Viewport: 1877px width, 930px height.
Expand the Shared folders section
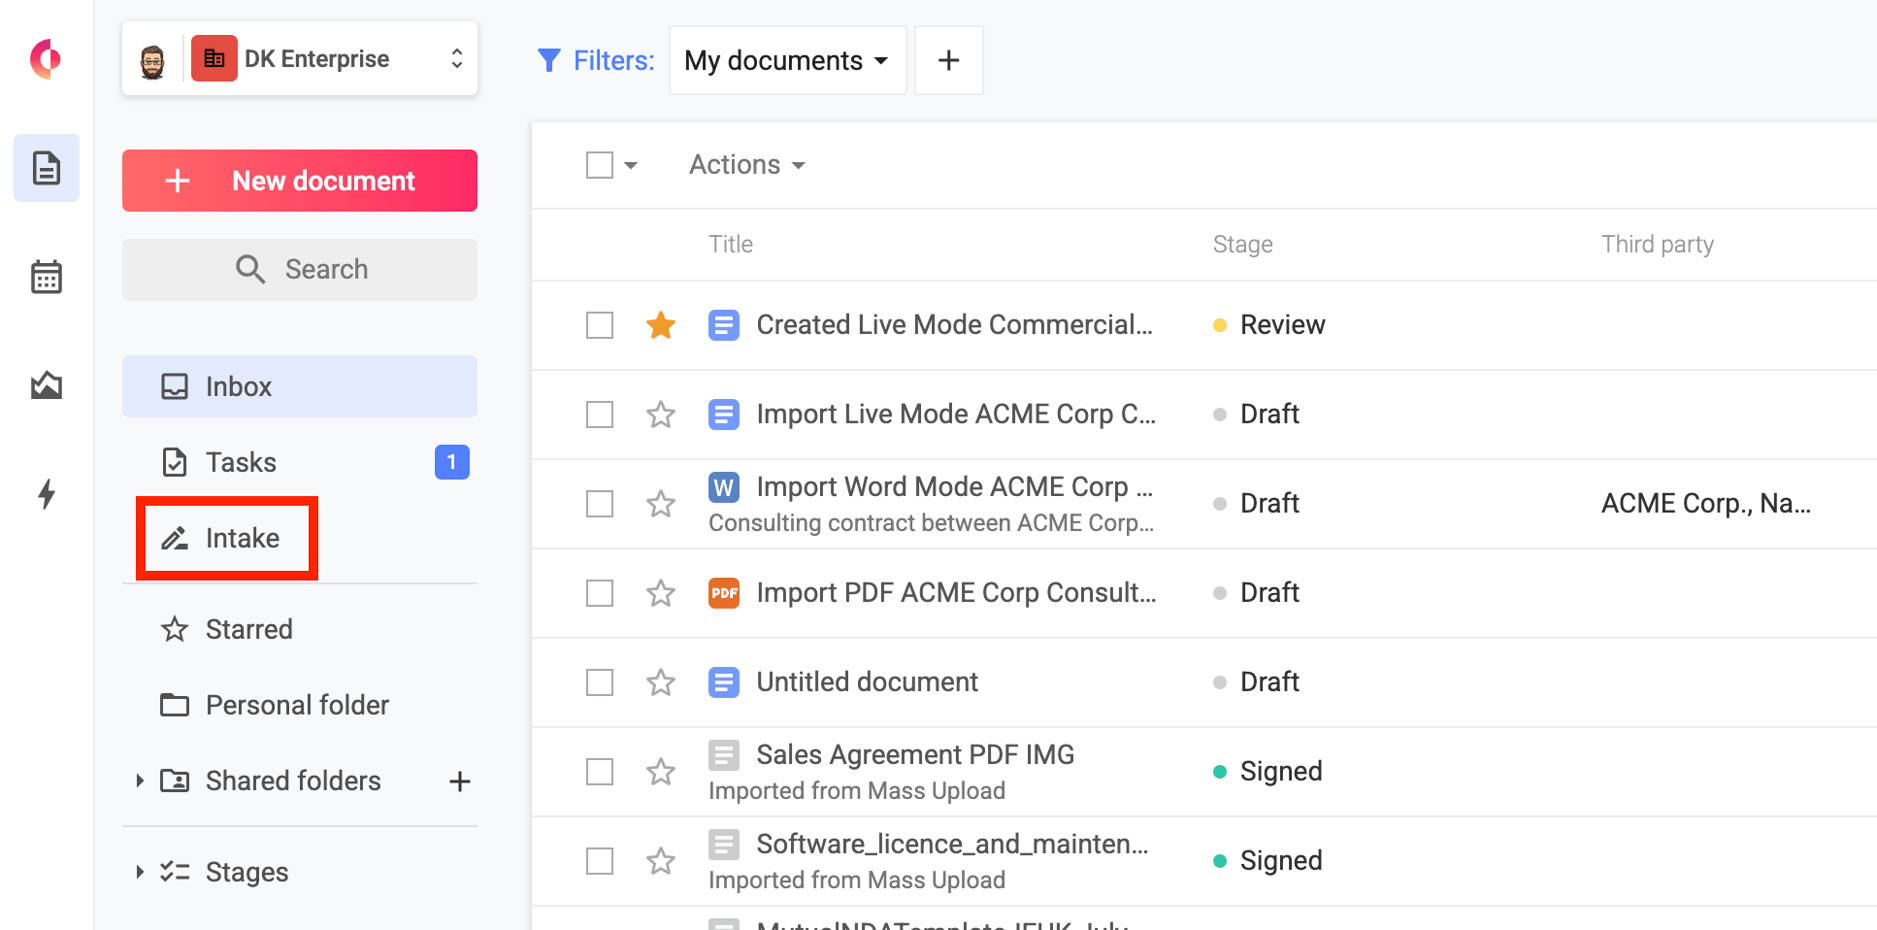(139, 781)
